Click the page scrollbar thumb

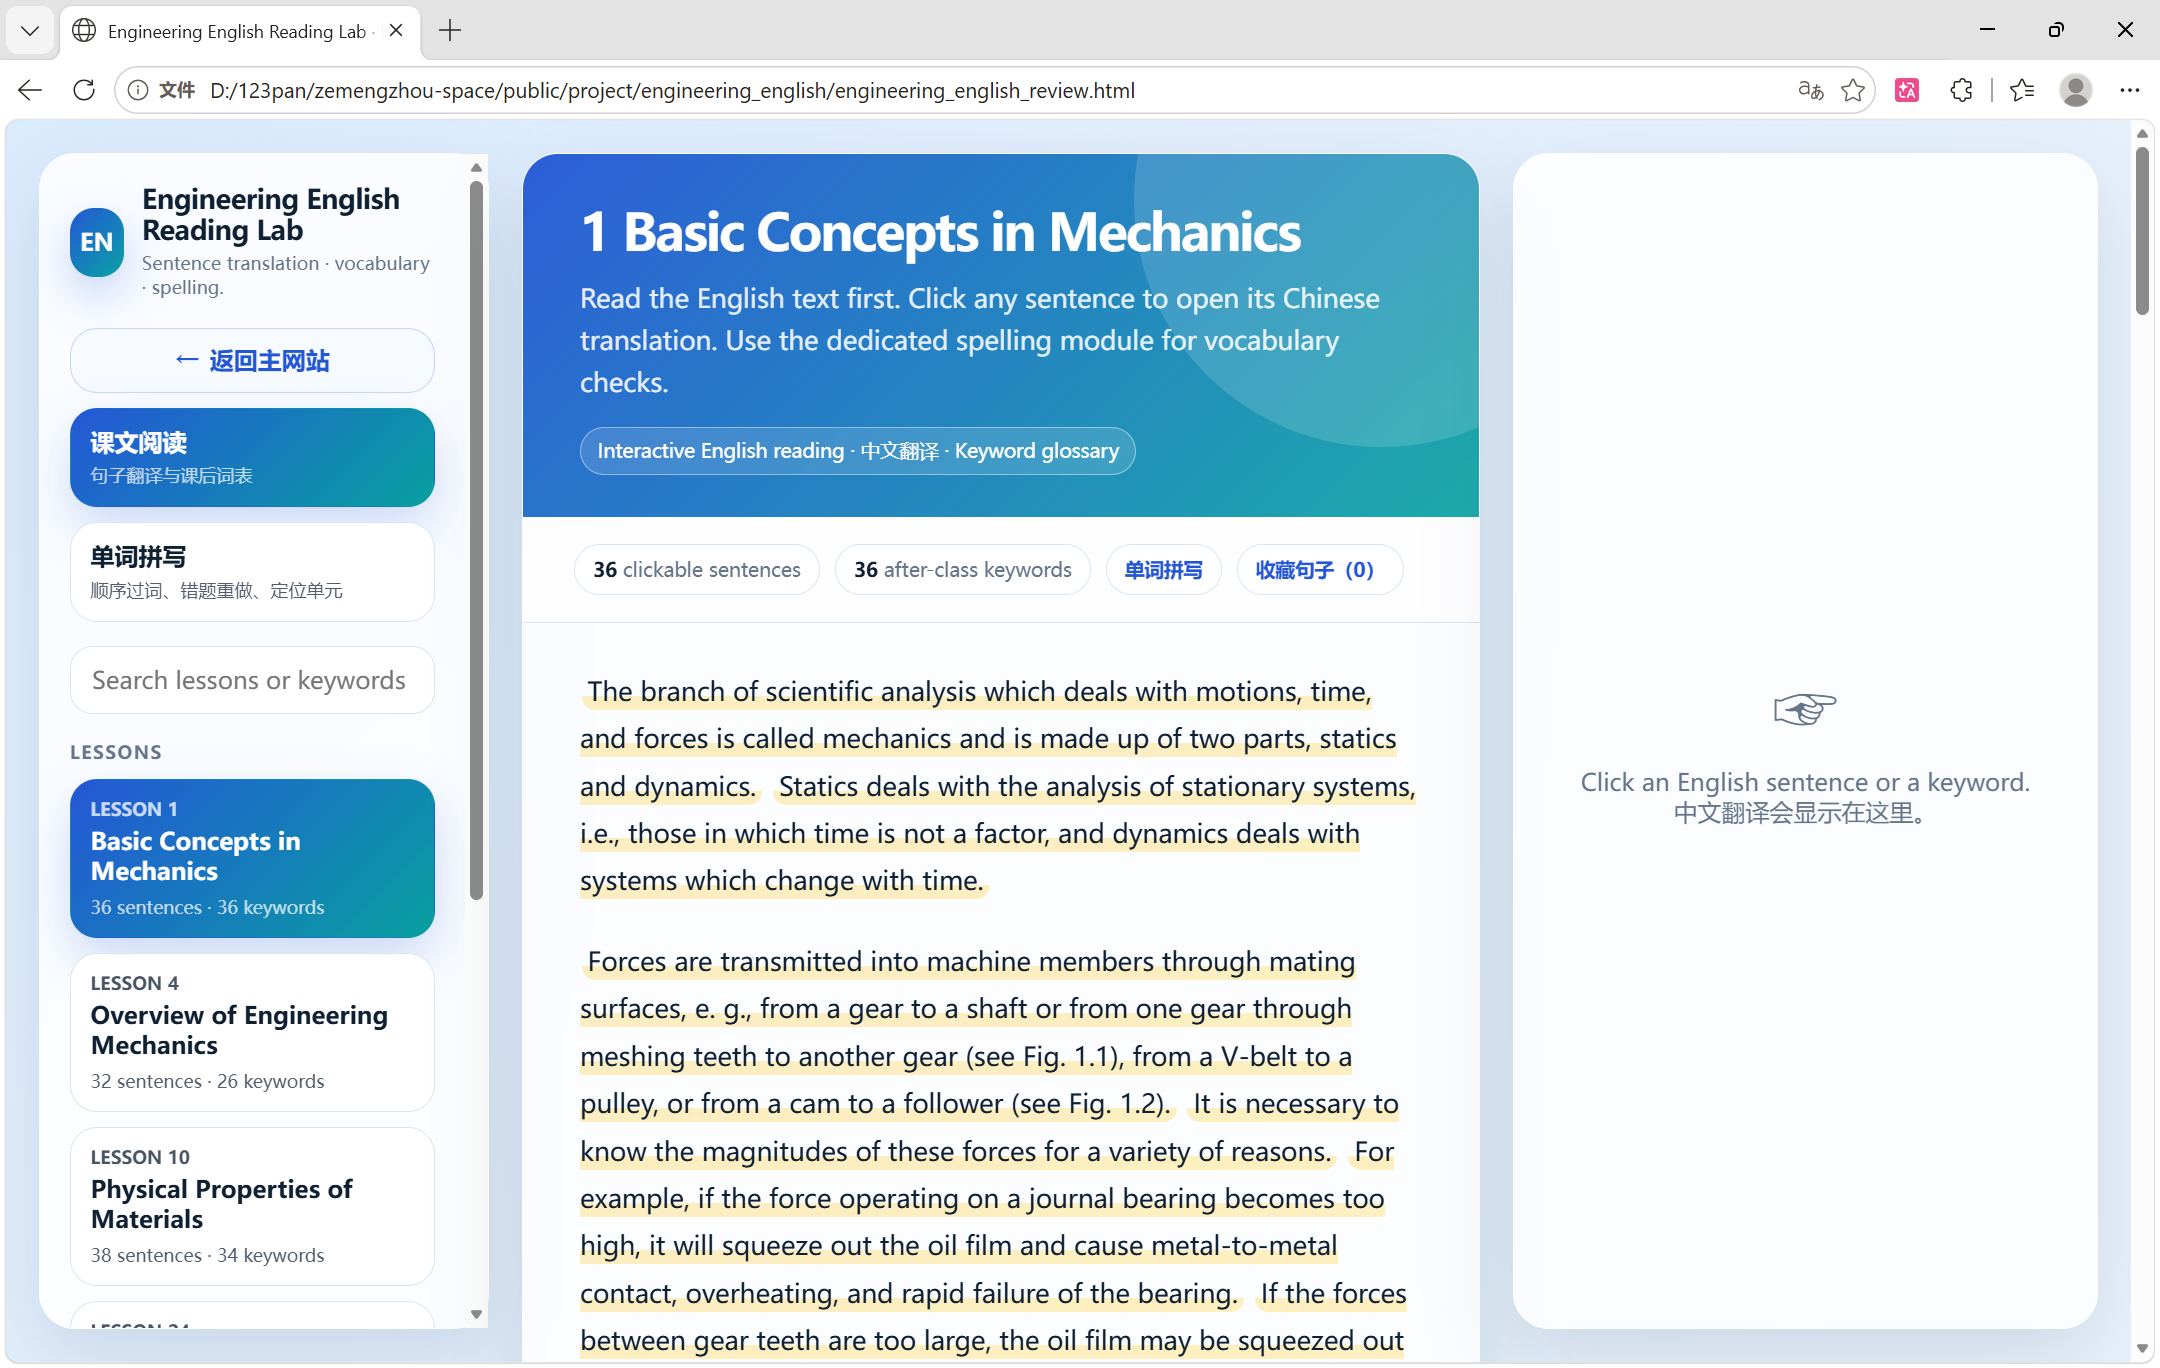click(x=2142, y=230)
